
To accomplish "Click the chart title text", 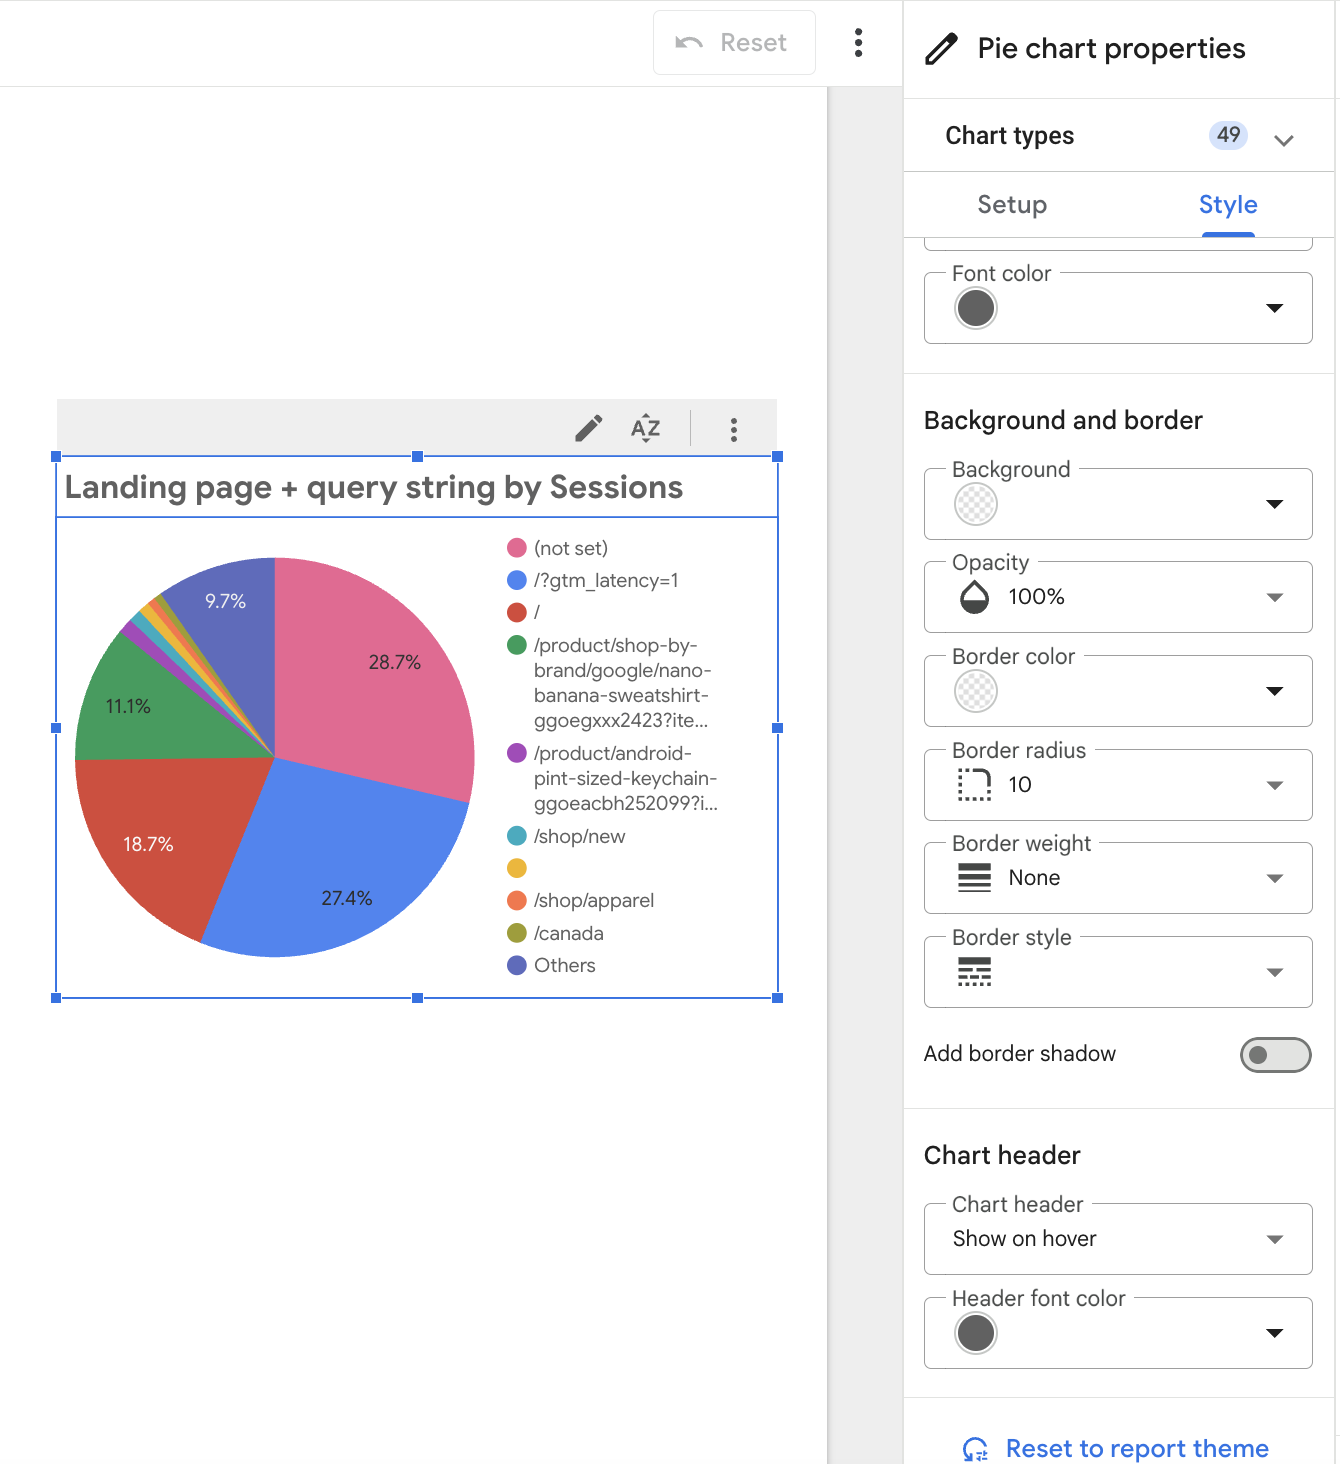I will (374, 487).
